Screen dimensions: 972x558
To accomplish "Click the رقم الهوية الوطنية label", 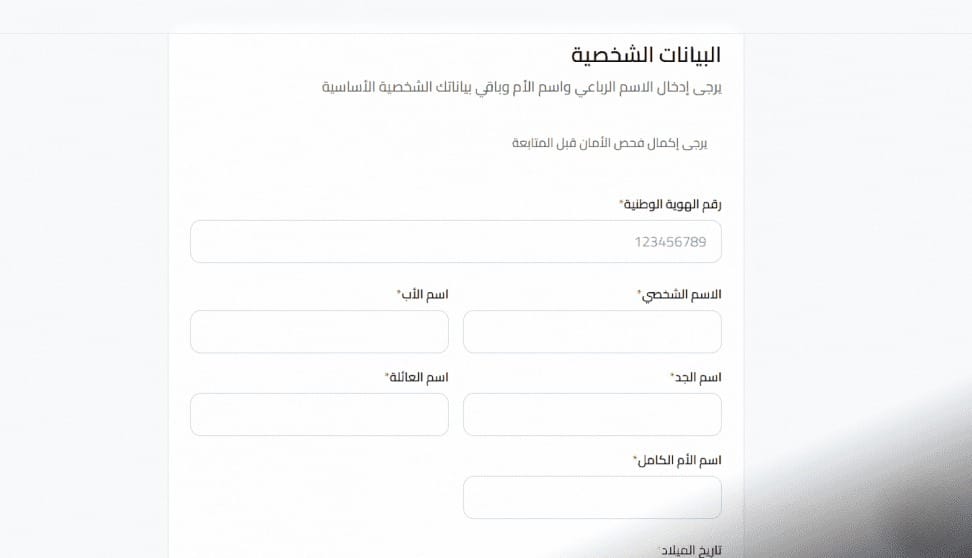I will [x=673, y=204].
